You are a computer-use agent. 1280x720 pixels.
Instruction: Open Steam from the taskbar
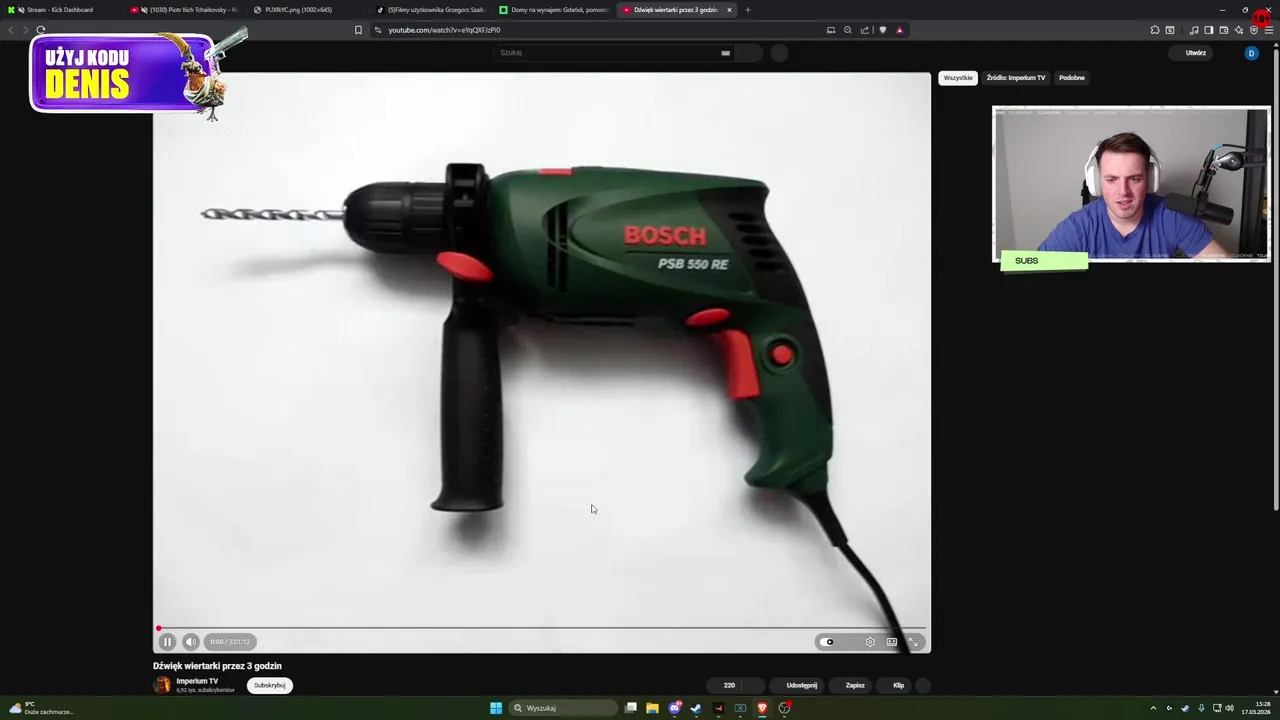696,708
